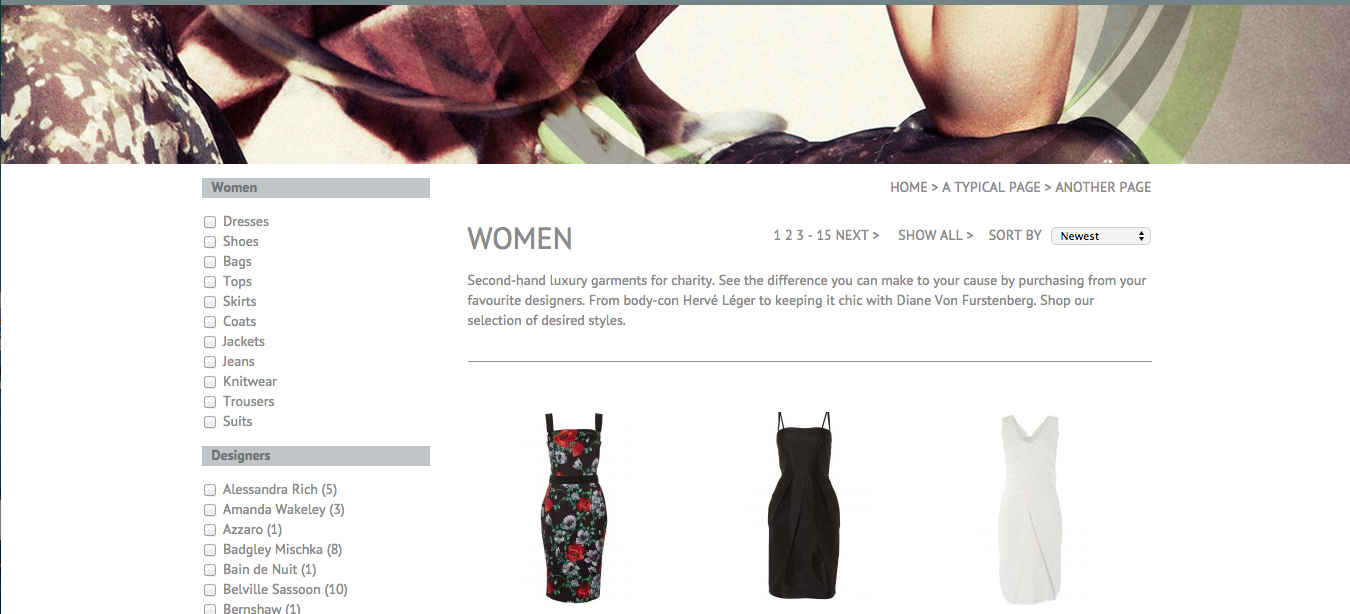This screenshot has height=614, width=1350.
Task: Click the NEXT > pagination link
Action: coord(857,235)
